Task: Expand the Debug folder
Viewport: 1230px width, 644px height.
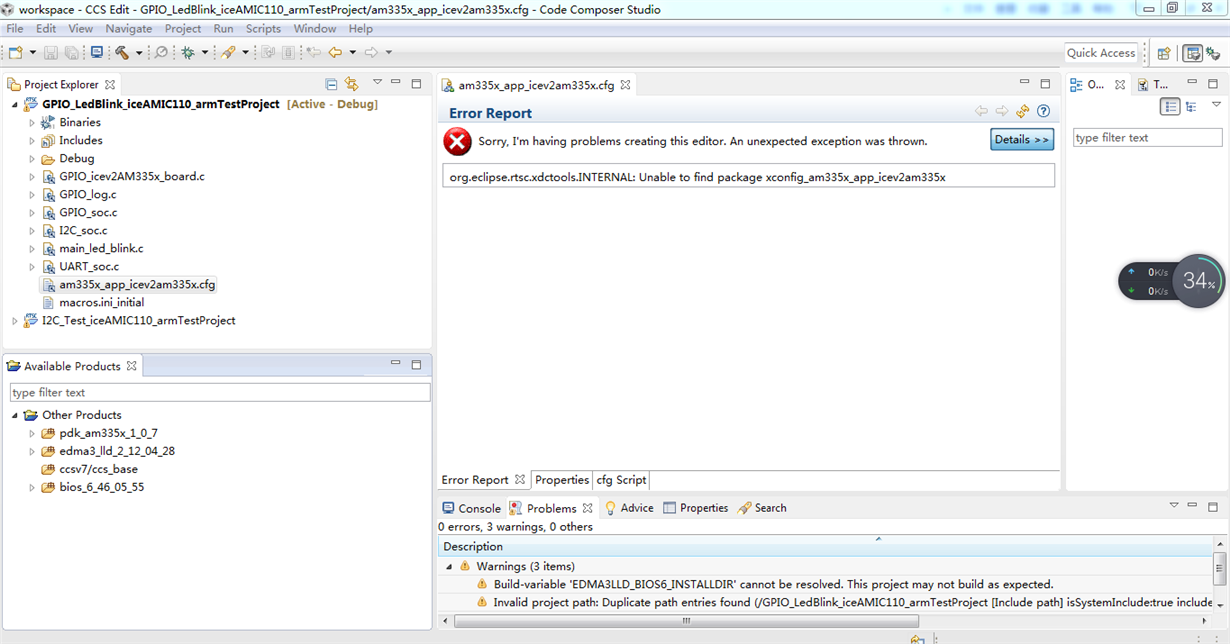Action: 32,159
